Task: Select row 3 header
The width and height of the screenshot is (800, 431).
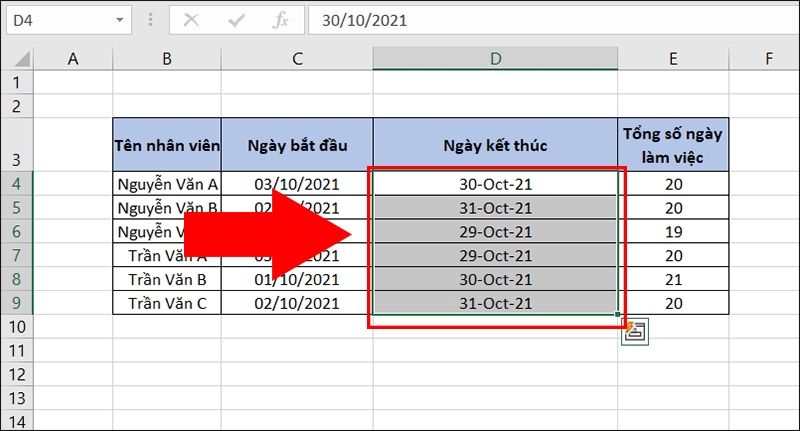Action: click(x=17, y=145)
